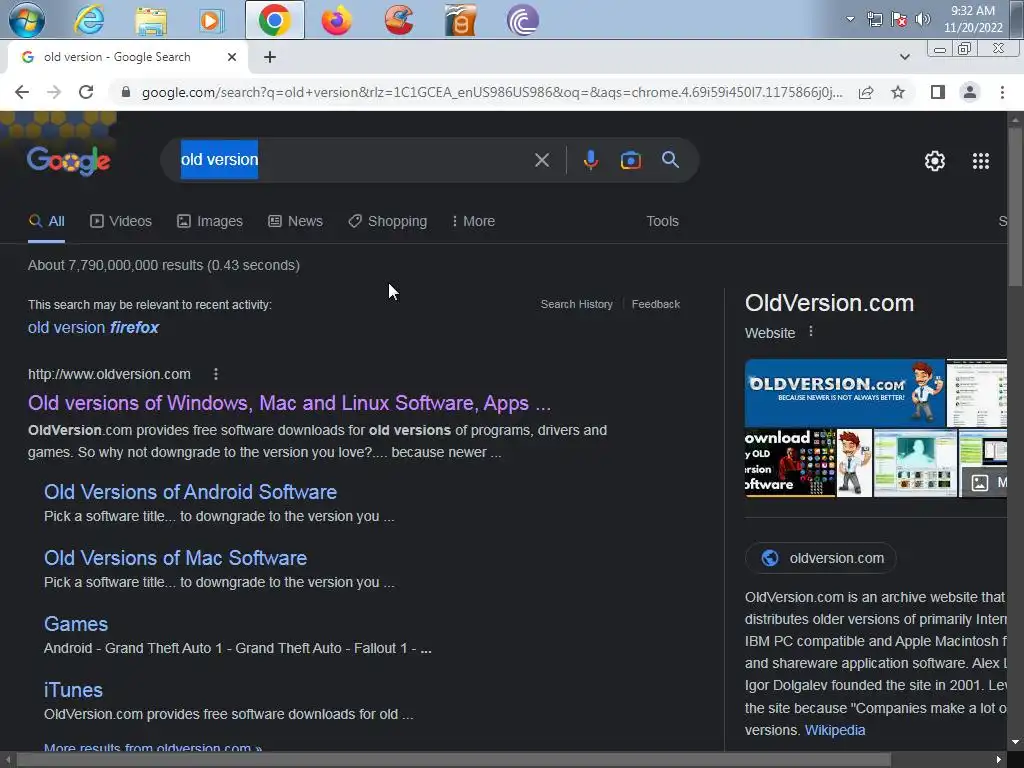Open the Games sitelink
This screenshot has height=768, width=1024.
[76, 624]
